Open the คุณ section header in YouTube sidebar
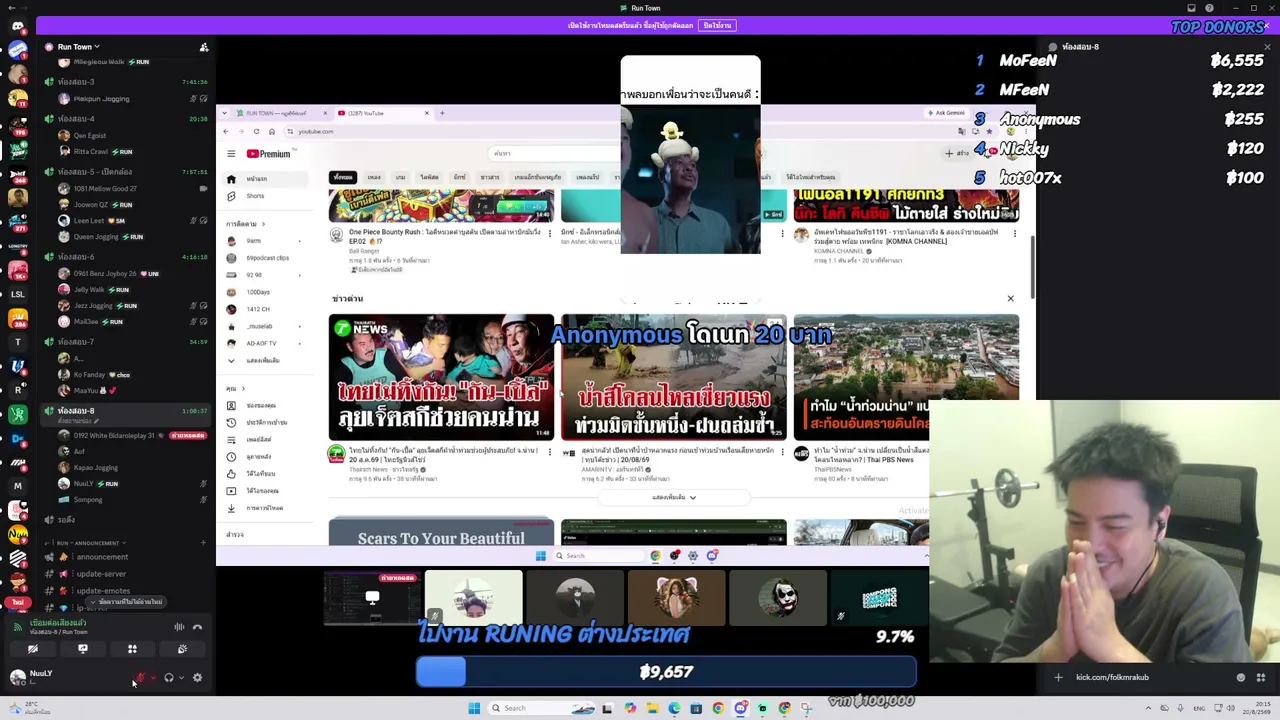 (x=235, y=388)
